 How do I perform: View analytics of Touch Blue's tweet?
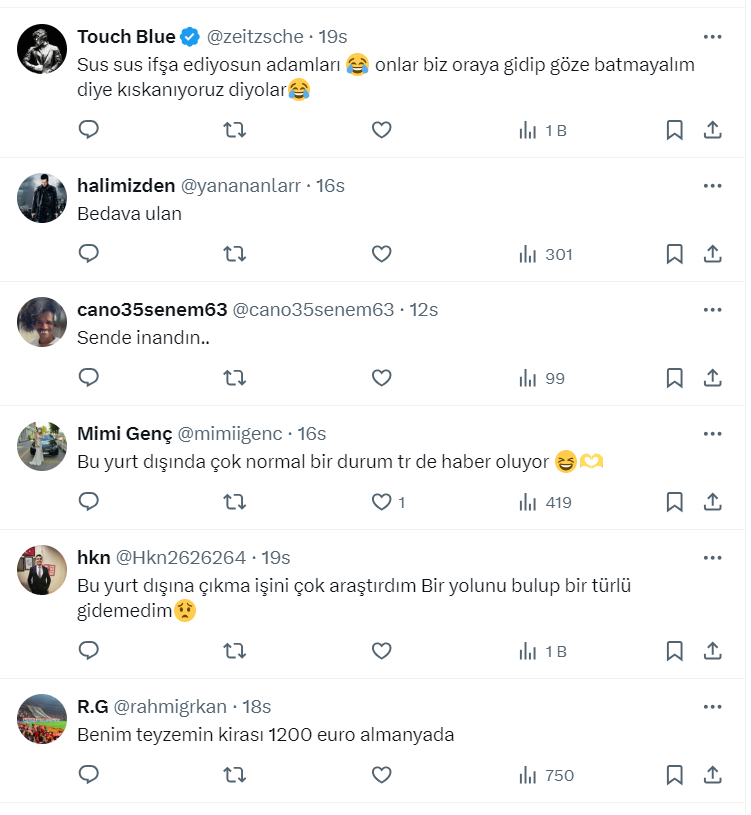(542, 130)
